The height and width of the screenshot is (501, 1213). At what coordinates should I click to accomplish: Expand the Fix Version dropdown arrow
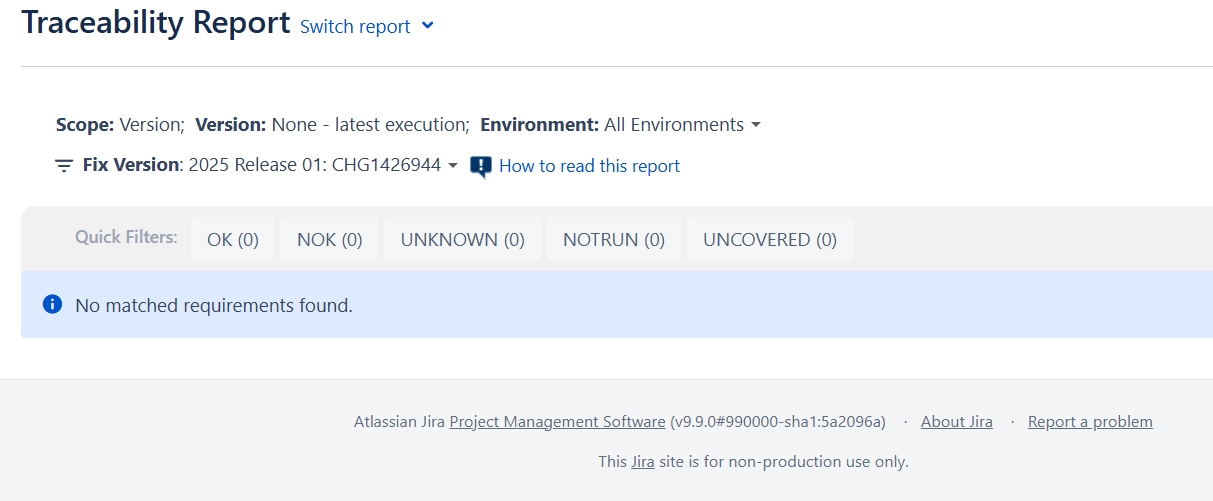coord(453,166)
